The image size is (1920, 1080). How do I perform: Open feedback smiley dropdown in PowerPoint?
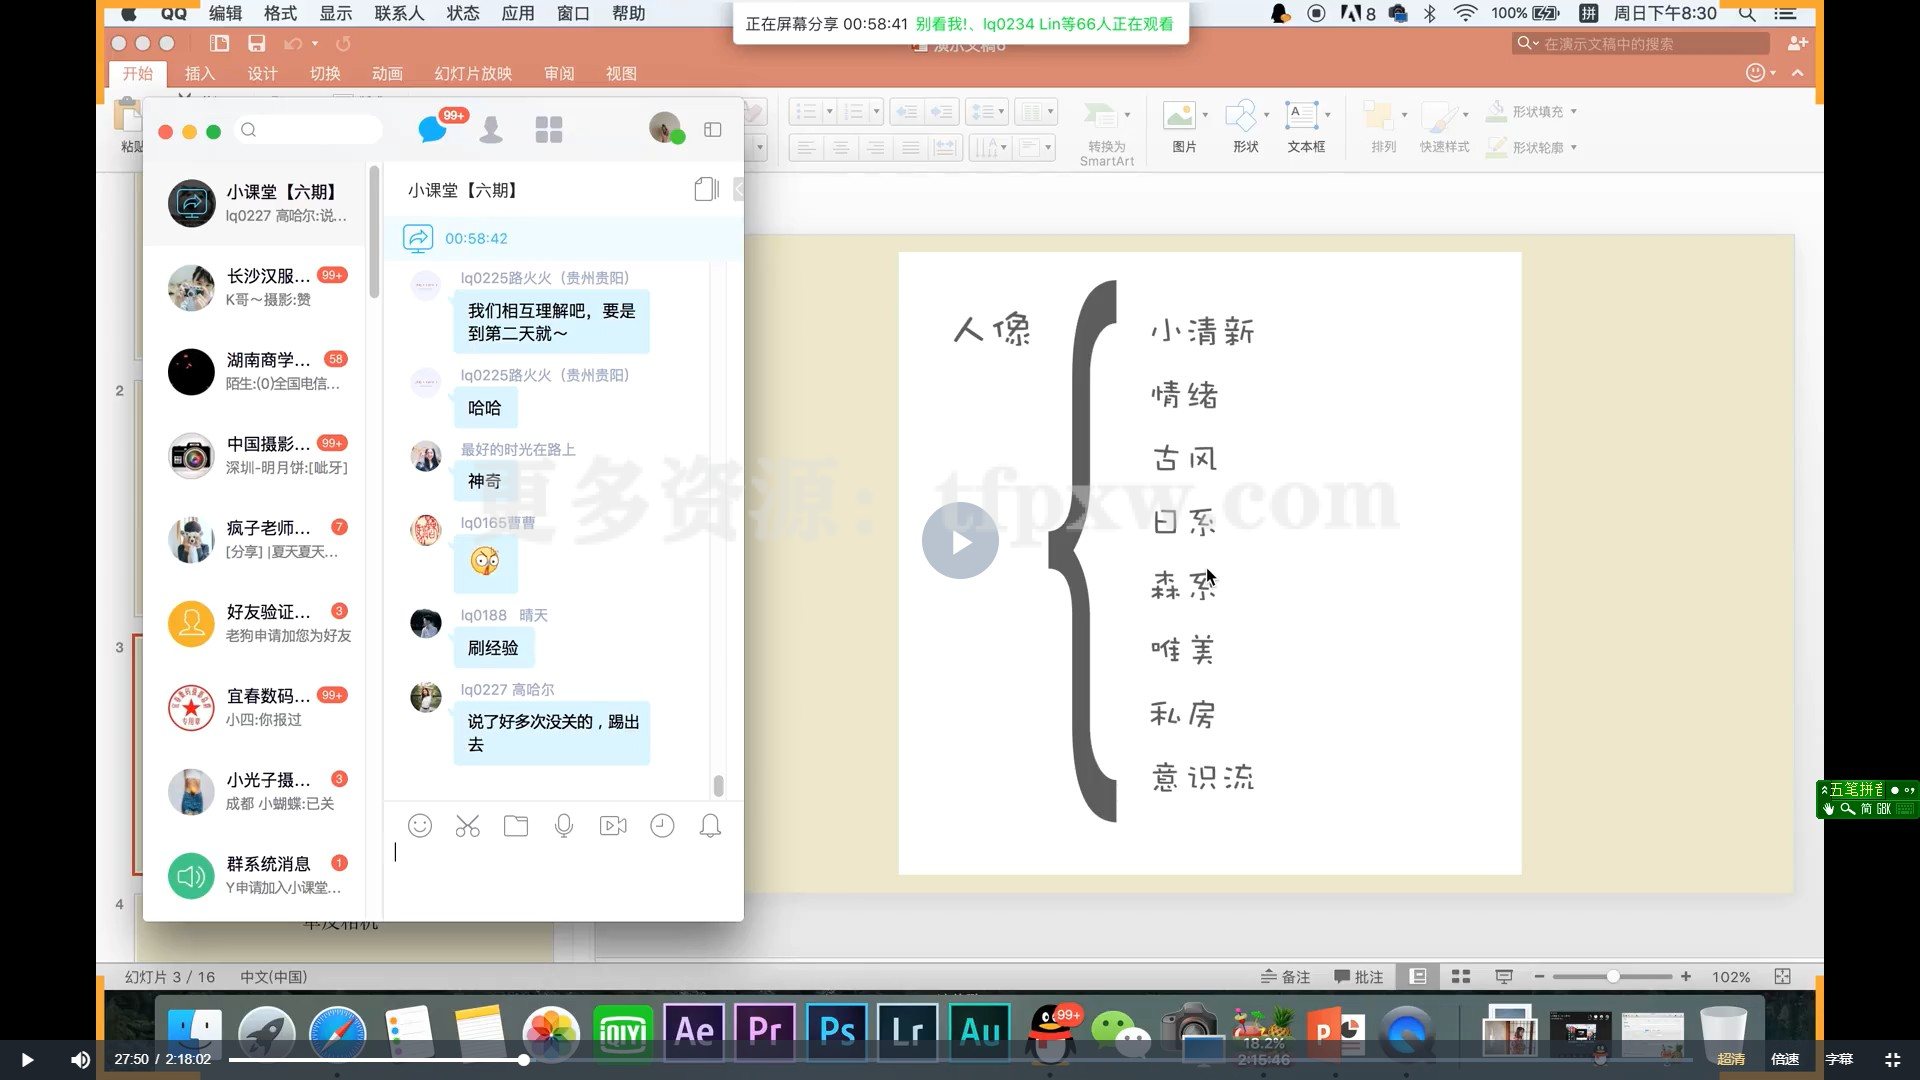1761,73
